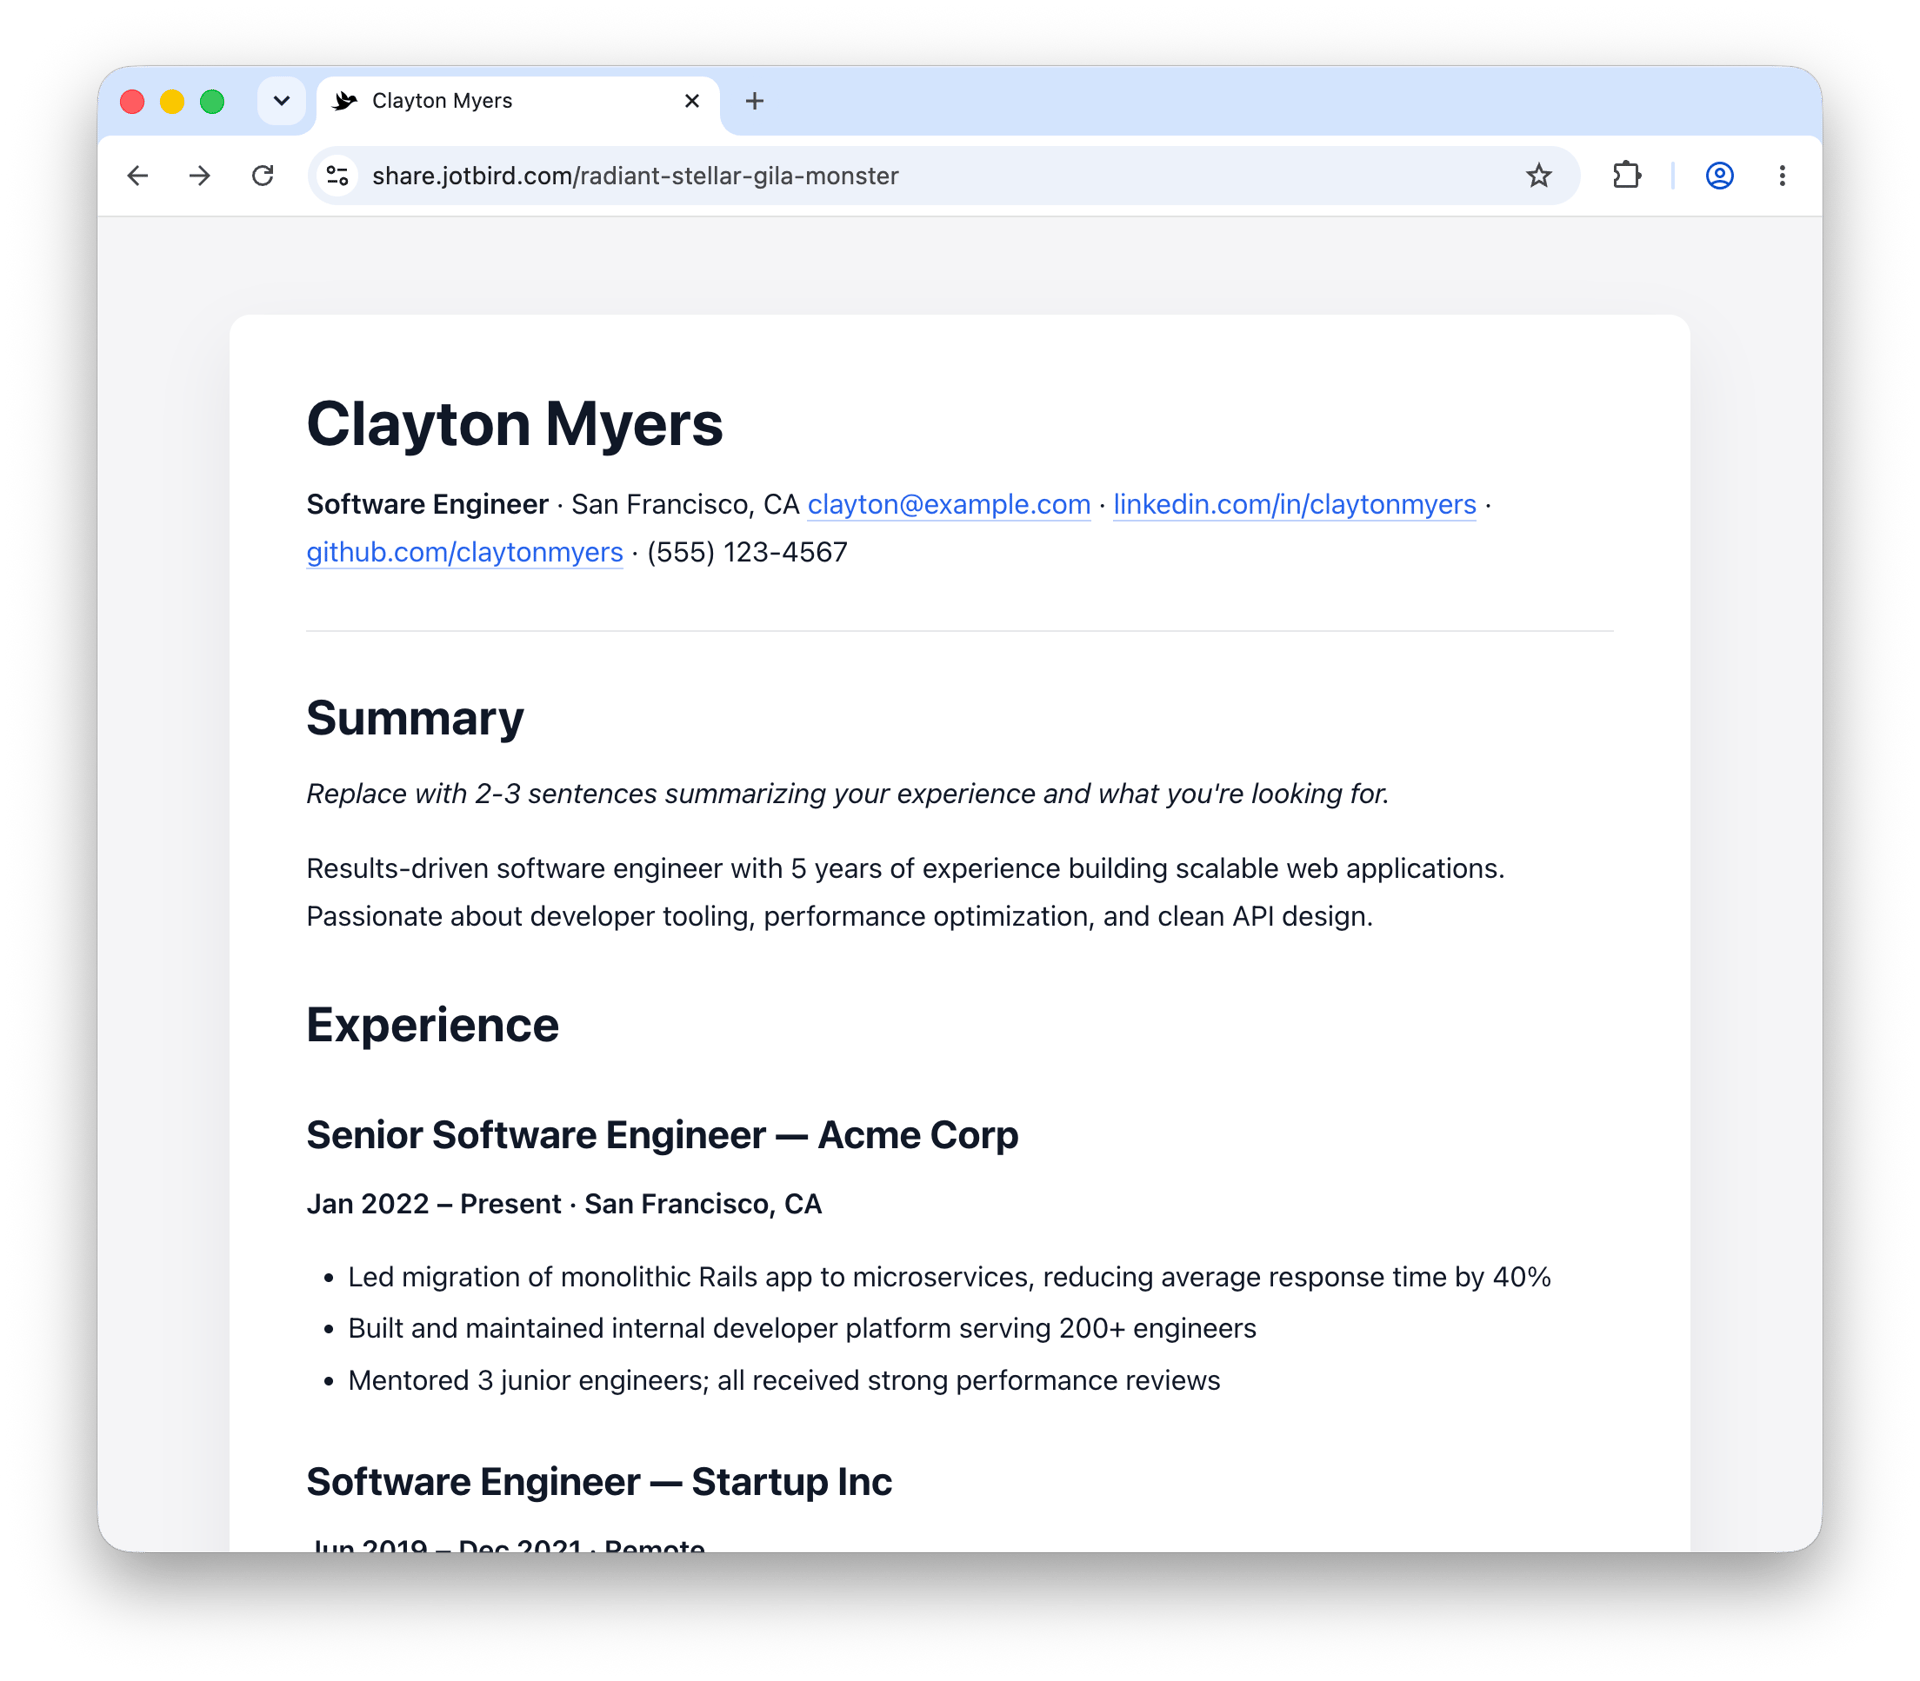Go forward with the browser arrow
This screenshot has height=1681, width=1920.
200,176
